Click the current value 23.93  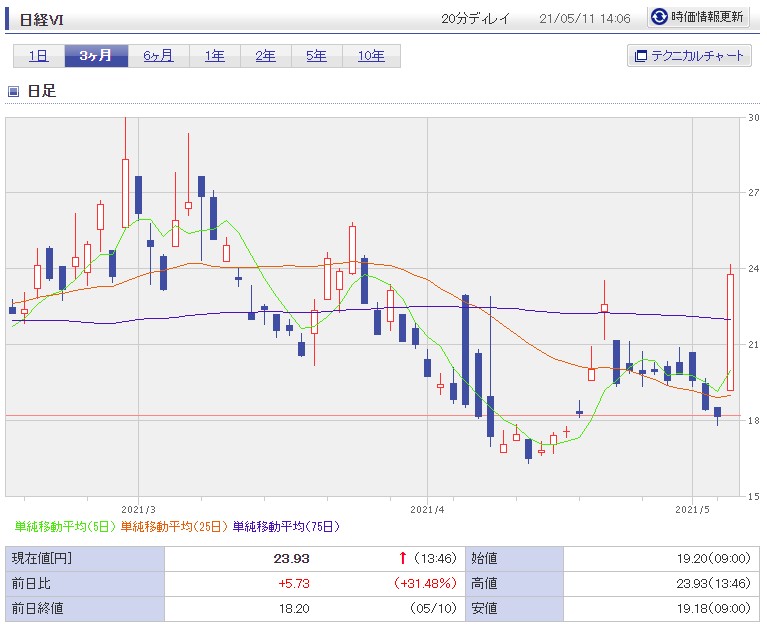pos(292,558)
